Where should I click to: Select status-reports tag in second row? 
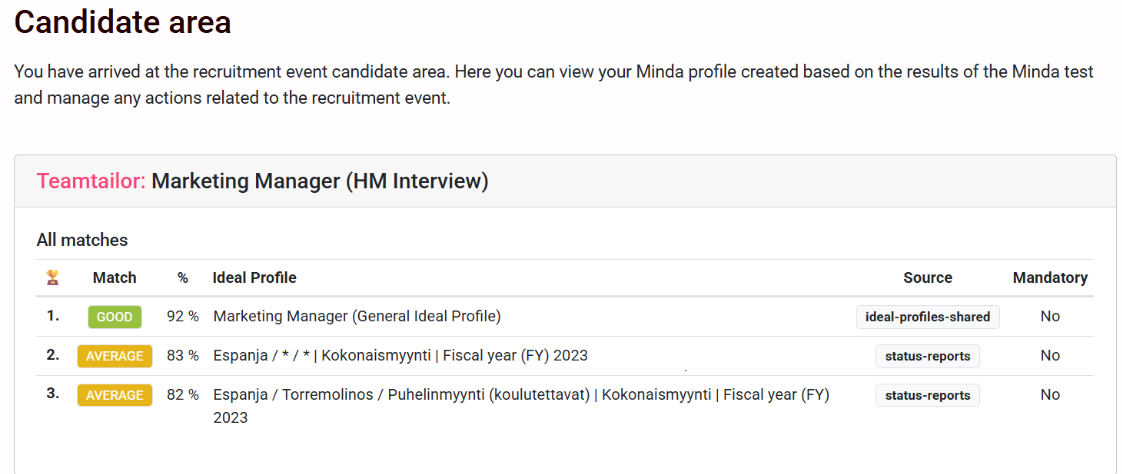(x=927, y=356)
